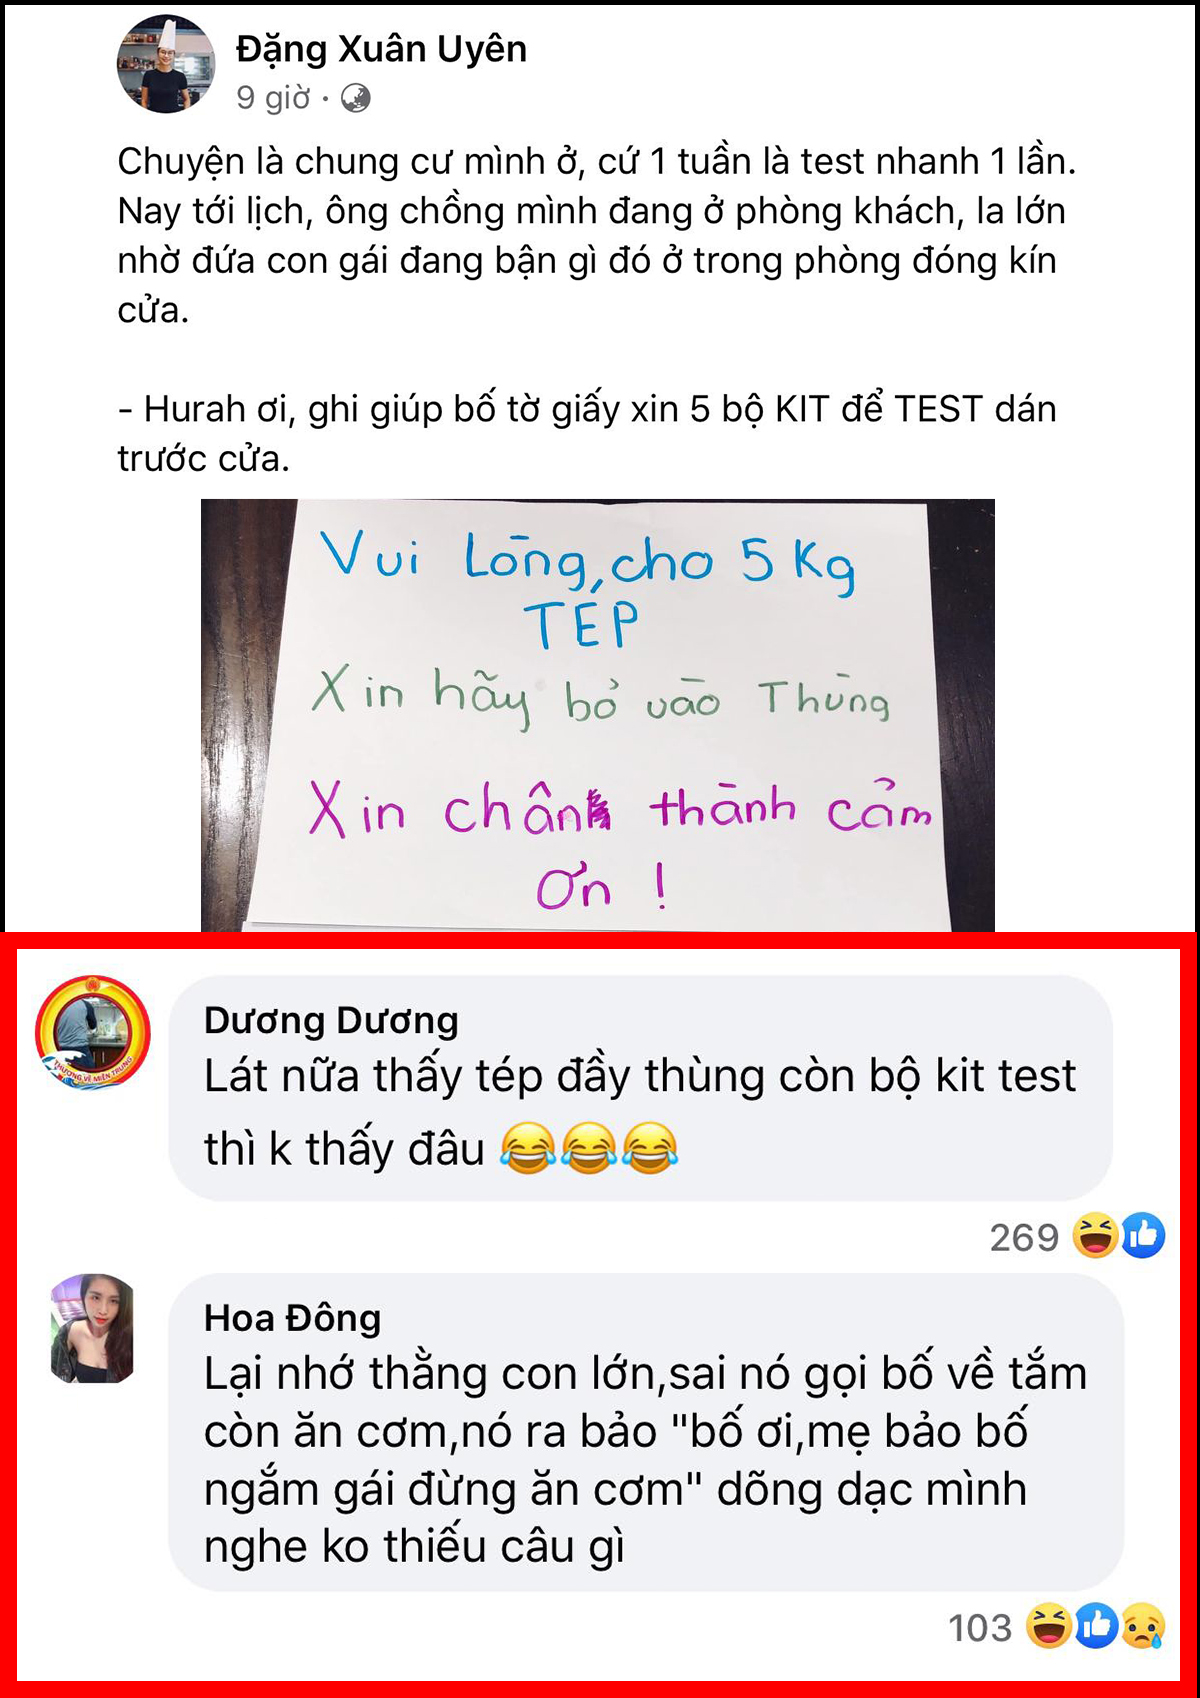
Task: Open the handwritten note photo
Action: tap(598, 715)
